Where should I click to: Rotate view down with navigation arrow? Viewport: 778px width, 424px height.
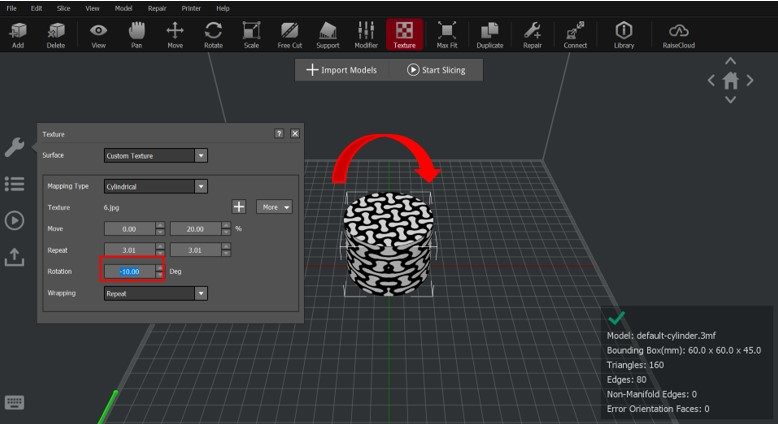click(730, 100)
